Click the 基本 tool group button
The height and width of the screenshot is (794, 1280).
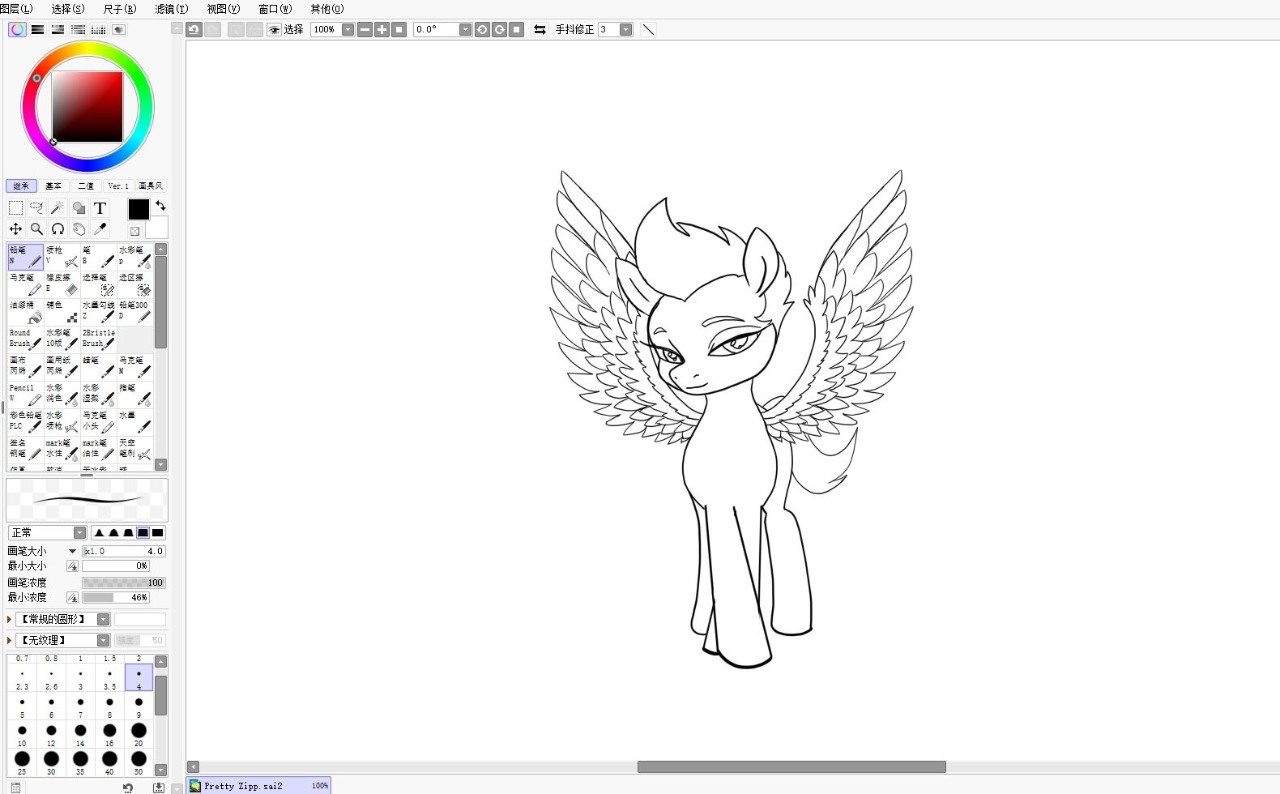coord(53,186)
